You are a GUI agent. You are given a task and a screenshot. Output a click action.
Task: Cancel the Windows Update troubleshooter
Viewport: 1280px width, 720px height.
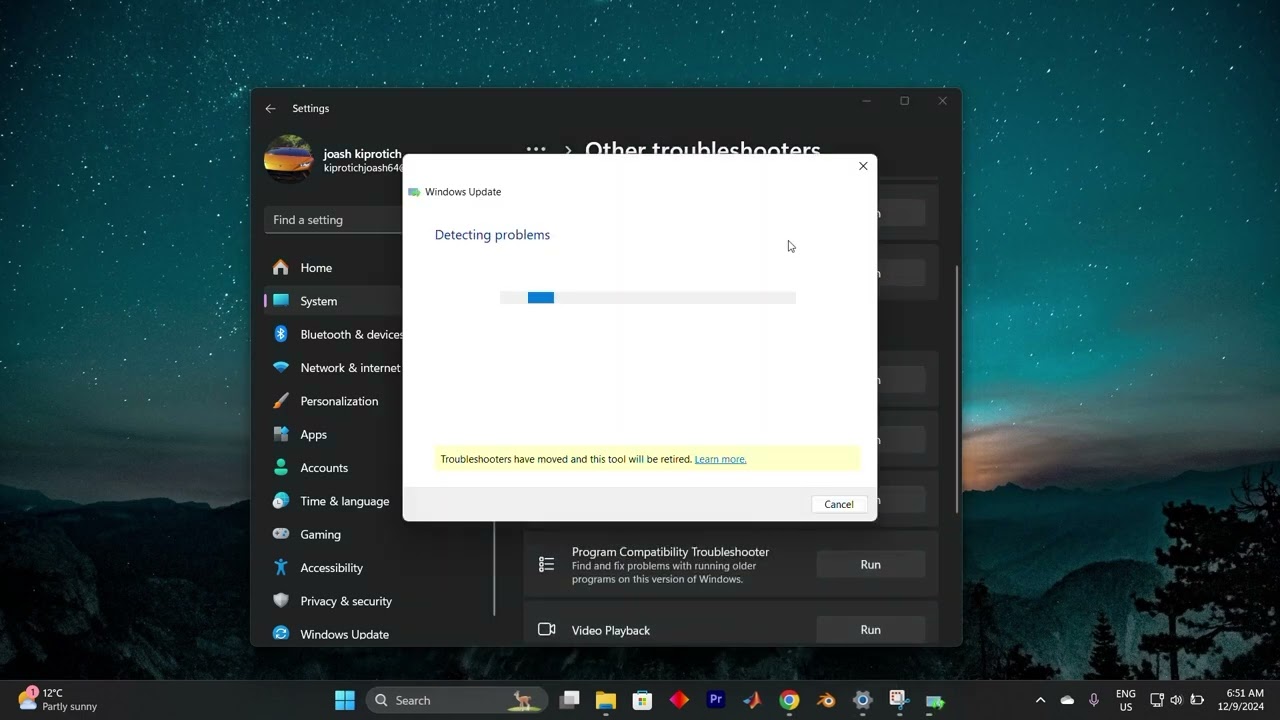point(838,504)
